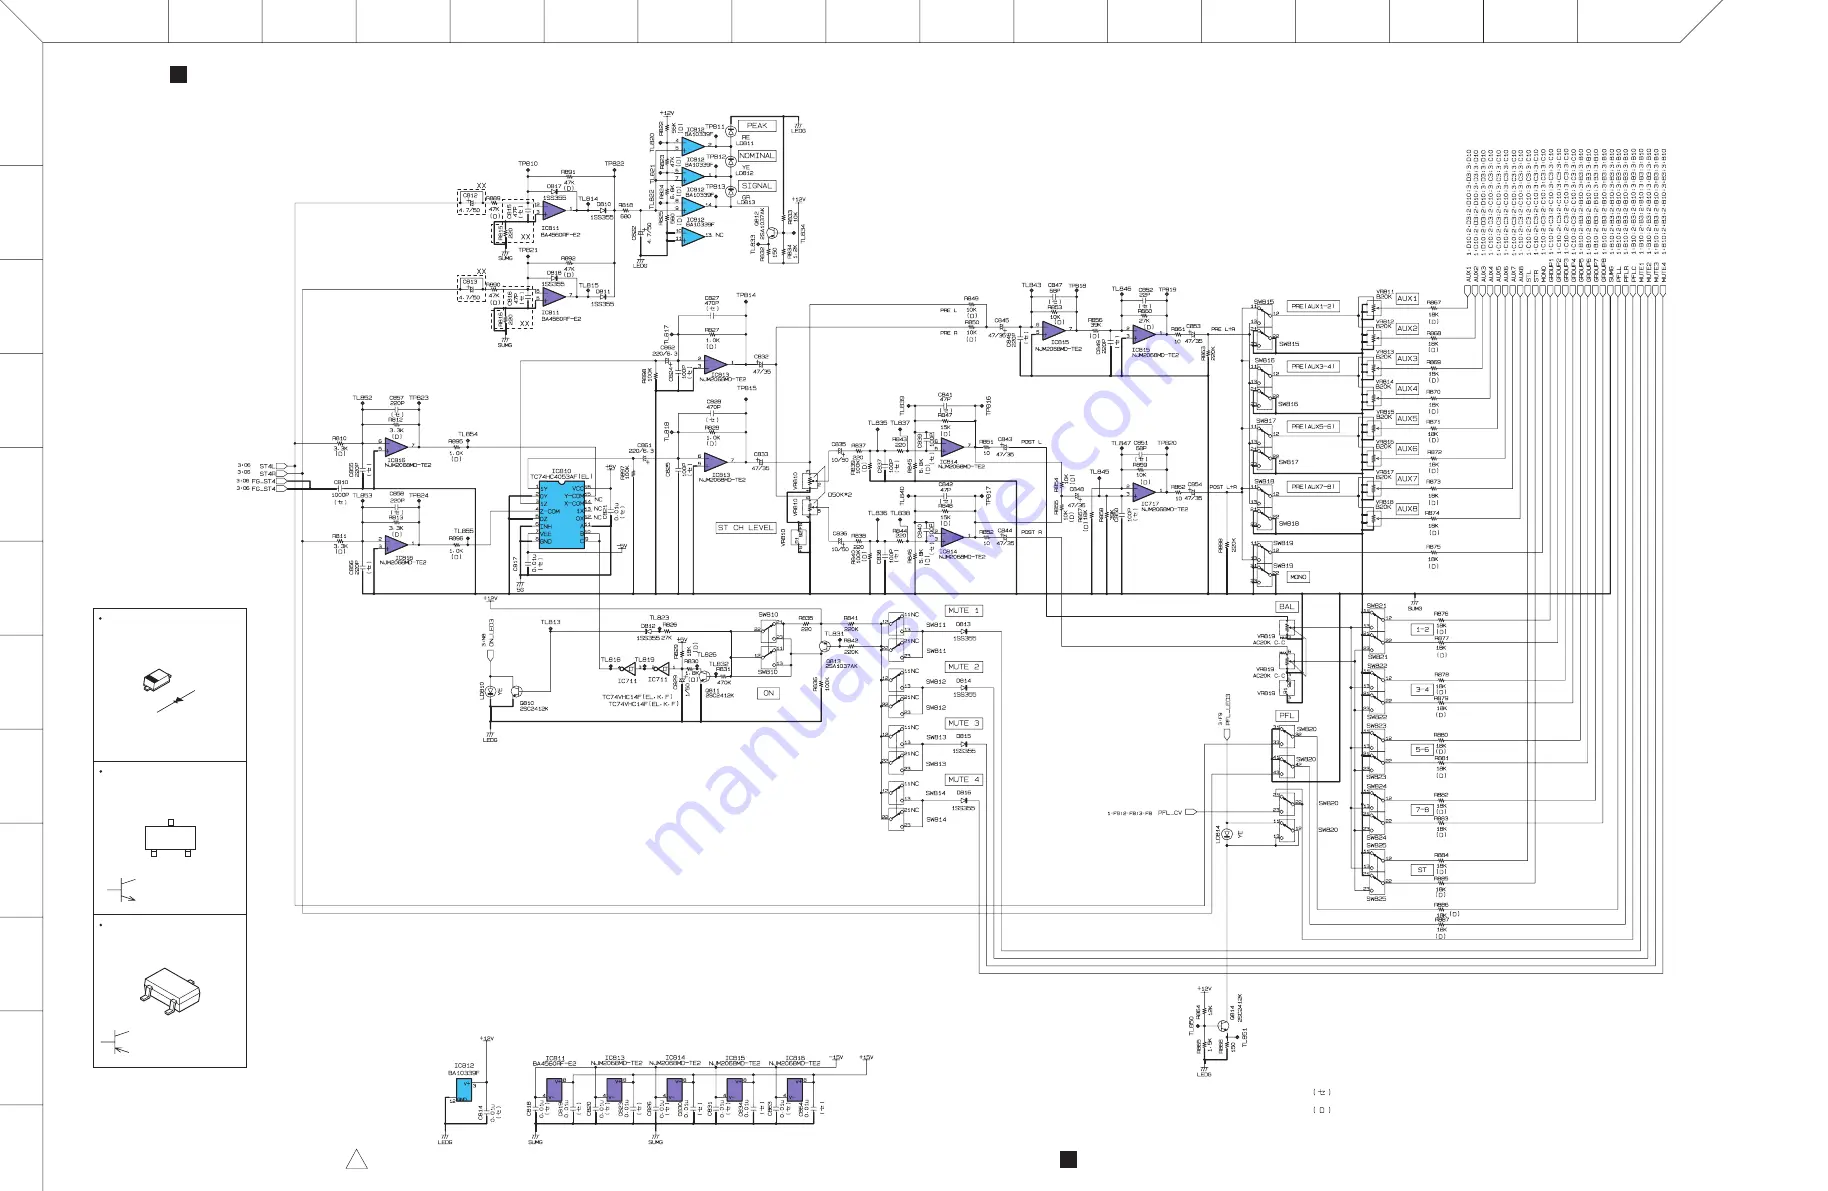Click the Q811 2SC2412K transistor symbol

point(704,676)
